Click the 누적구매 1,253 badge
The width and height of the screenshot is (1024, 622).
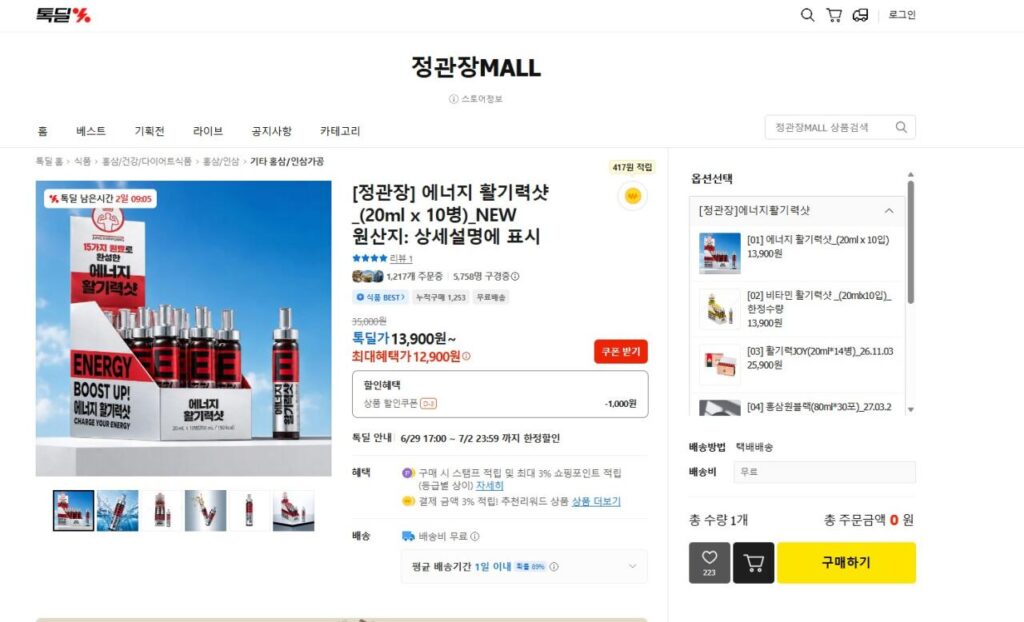pyautogui.click(x=441, y=297)
